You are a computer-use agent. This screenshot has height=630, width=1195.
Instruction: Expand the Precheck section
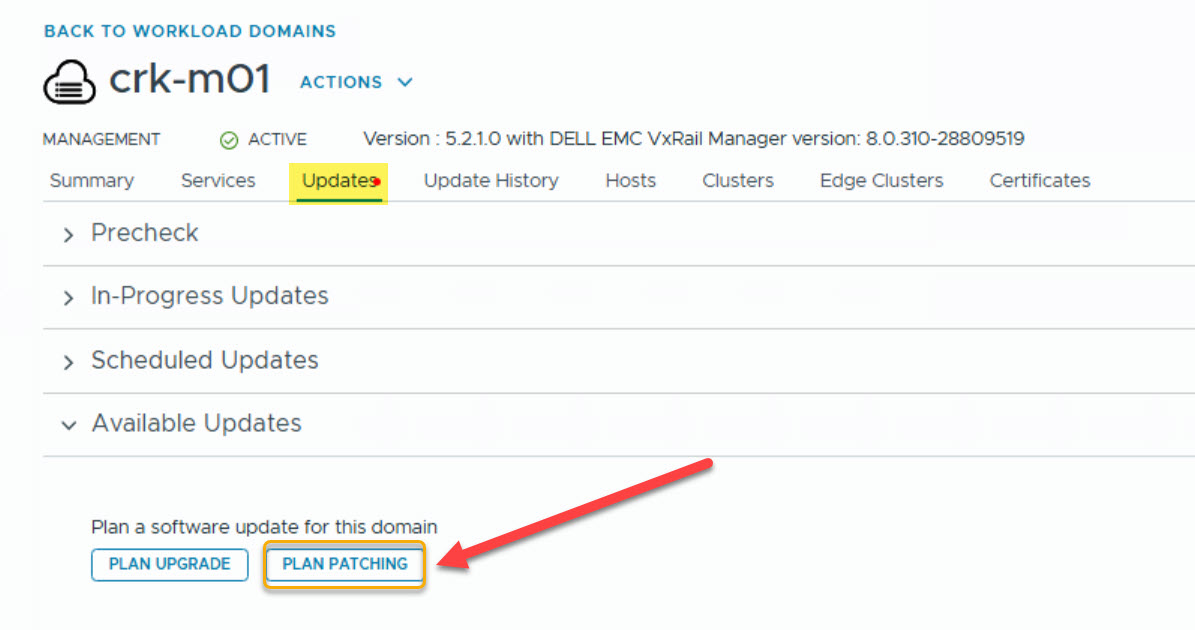[69, 235]
